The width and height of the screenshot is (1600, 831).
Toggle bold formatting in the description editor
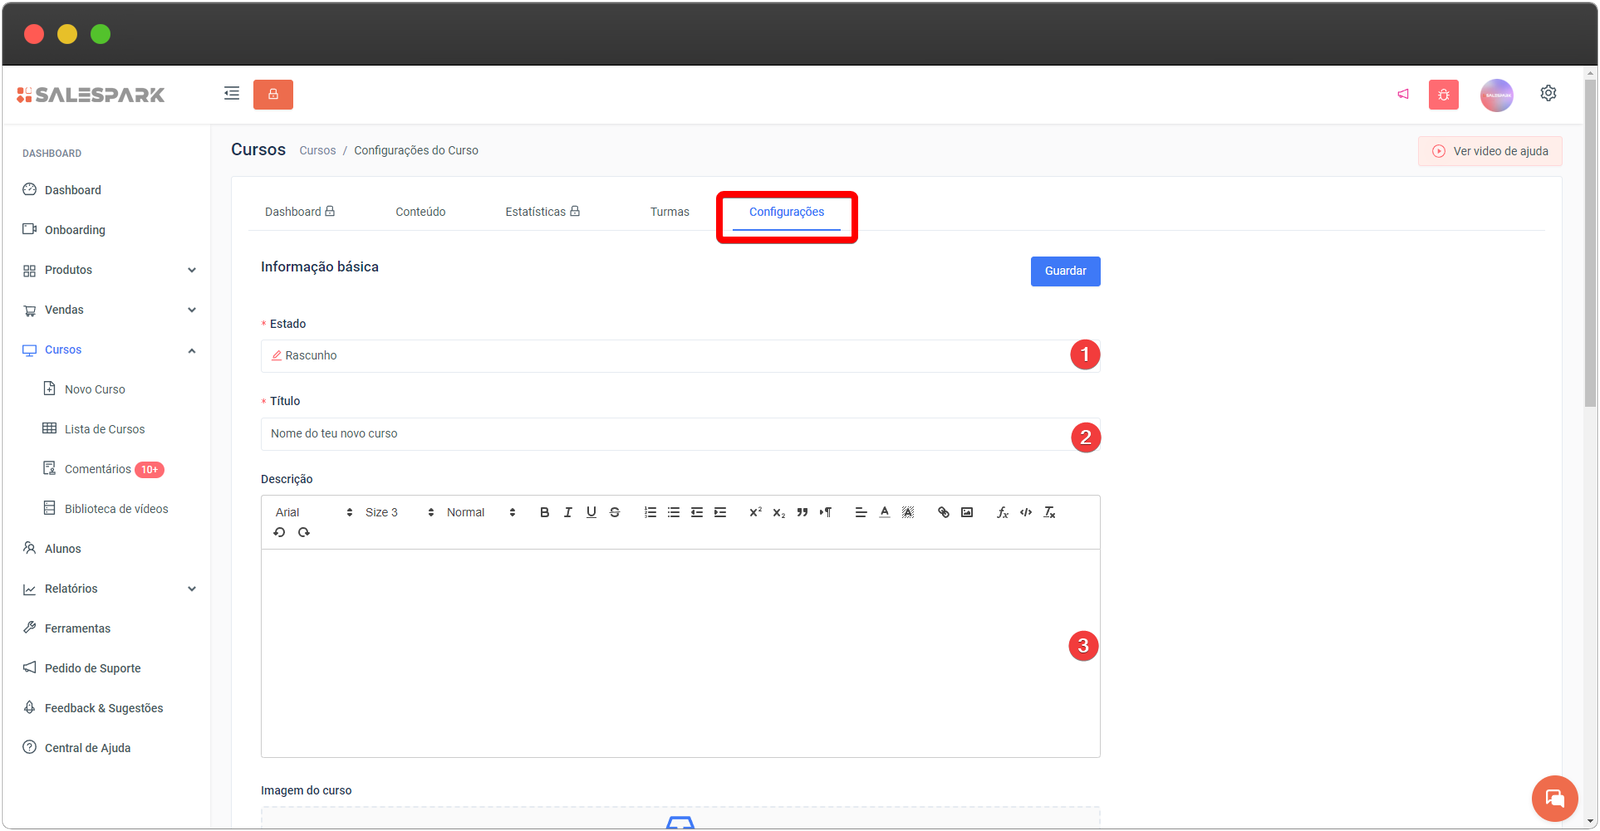coord(544,513)
